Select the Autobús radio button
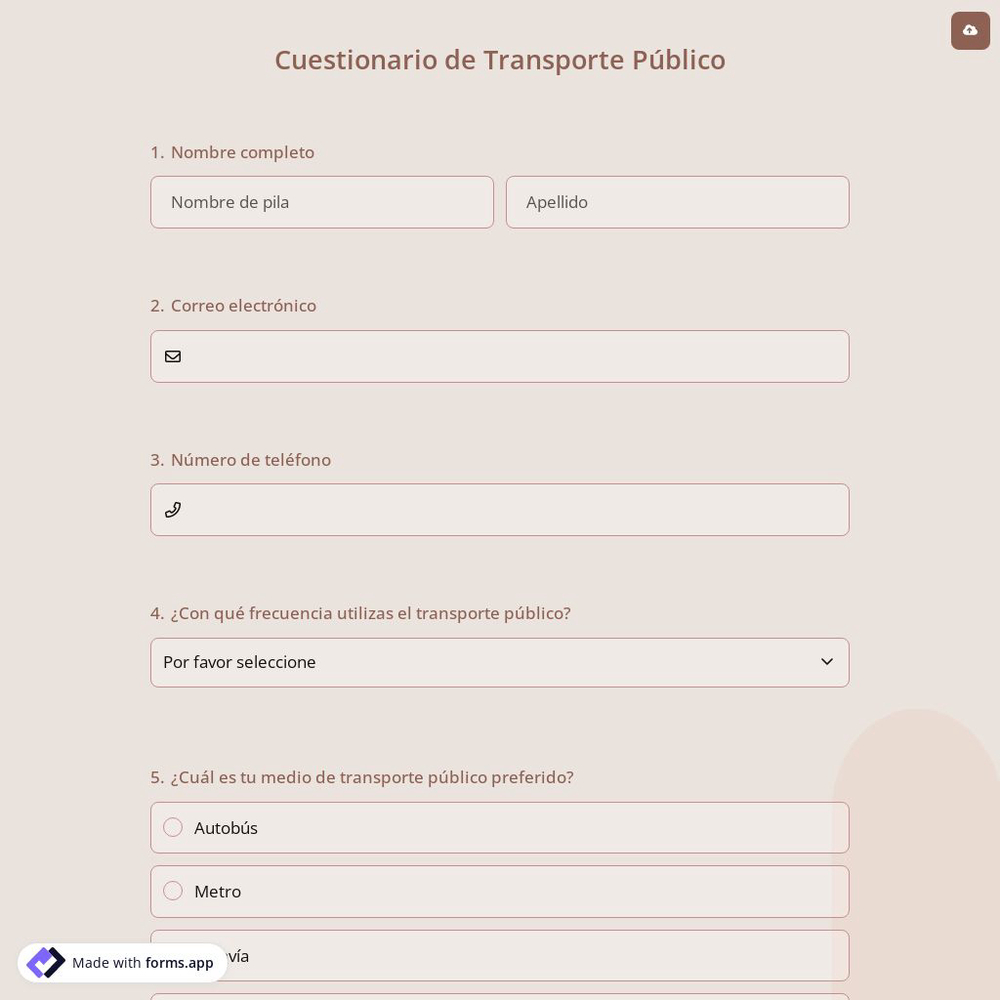 pos(173,827)
